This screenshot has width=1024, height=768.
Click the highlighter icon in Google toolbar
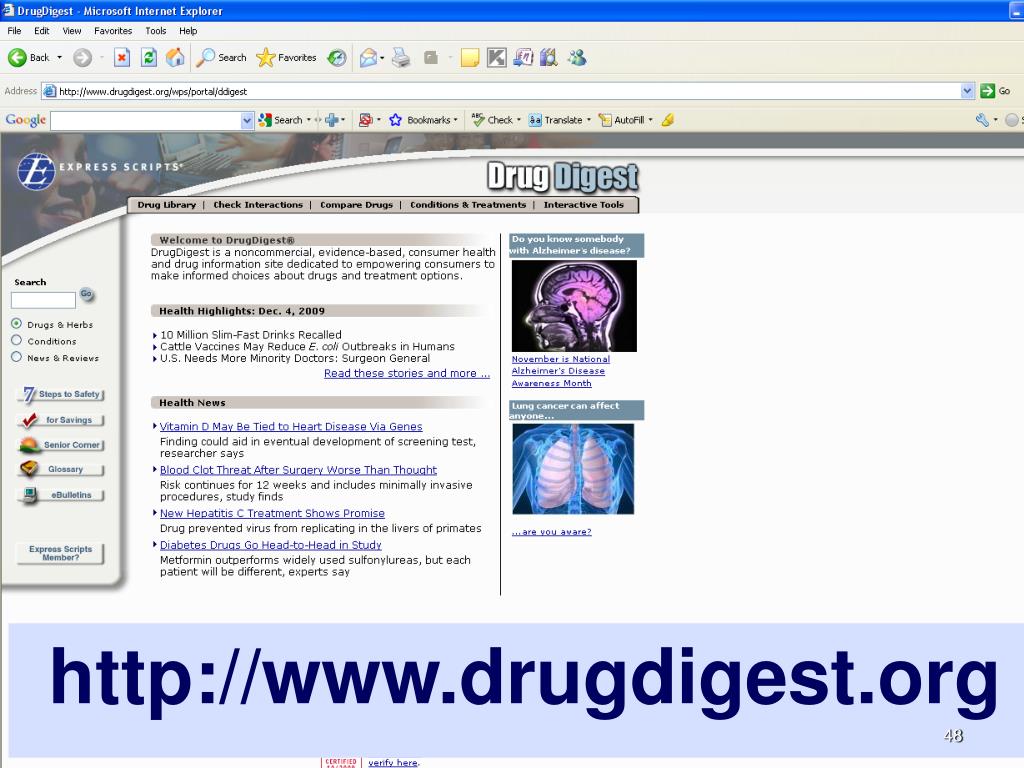[x=667, y=120]
